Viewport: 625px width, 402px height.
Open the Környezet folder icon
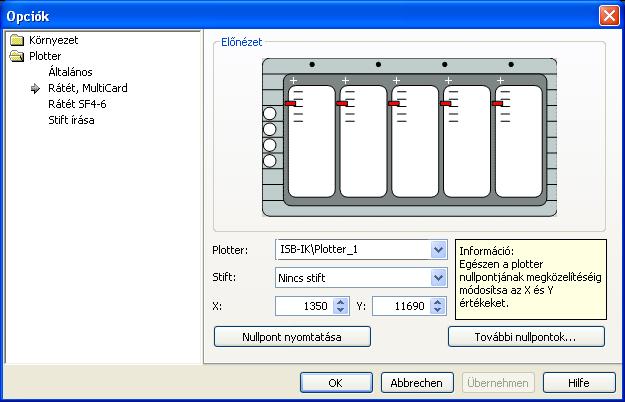tap(17, 40)
